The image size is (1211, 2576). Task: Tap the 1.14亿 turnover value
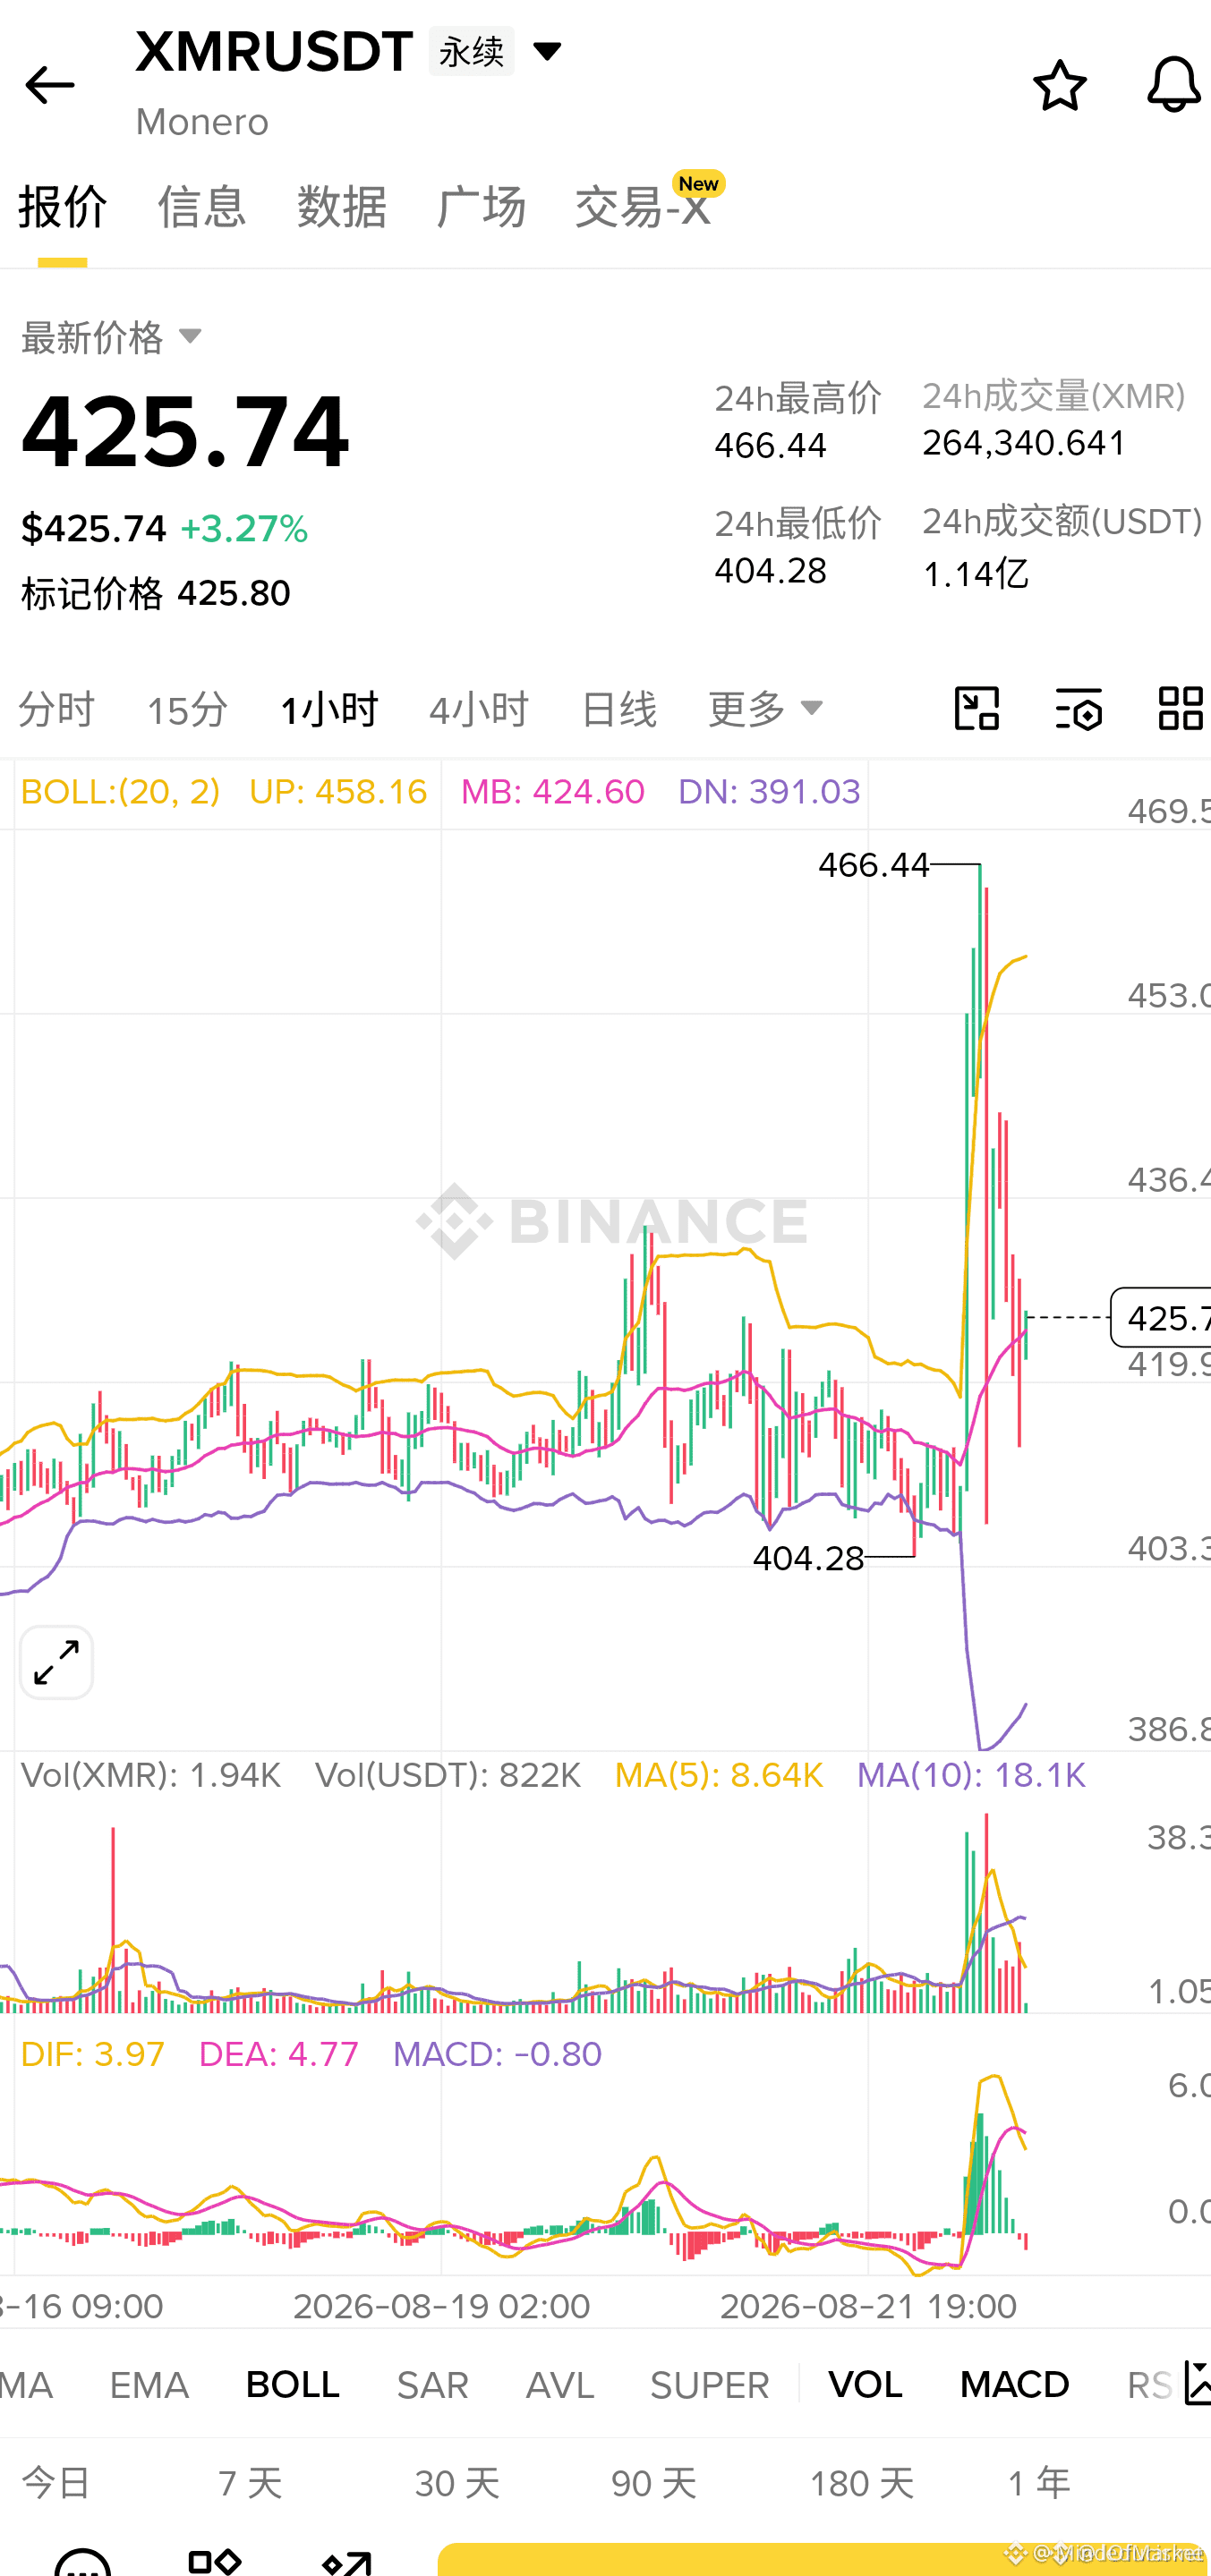click(976, 574)
